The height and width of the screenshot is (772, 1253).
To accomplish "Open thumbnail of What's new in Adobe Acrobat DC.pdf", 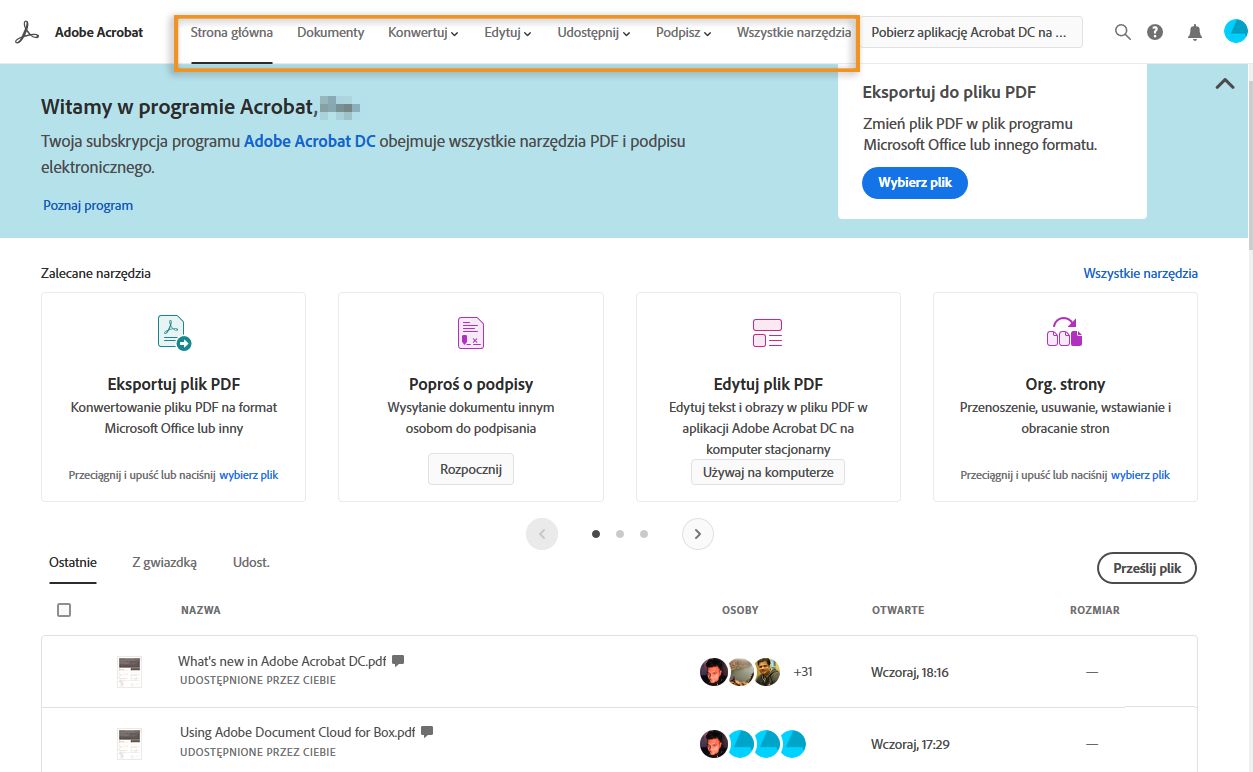I will point(129,671).
